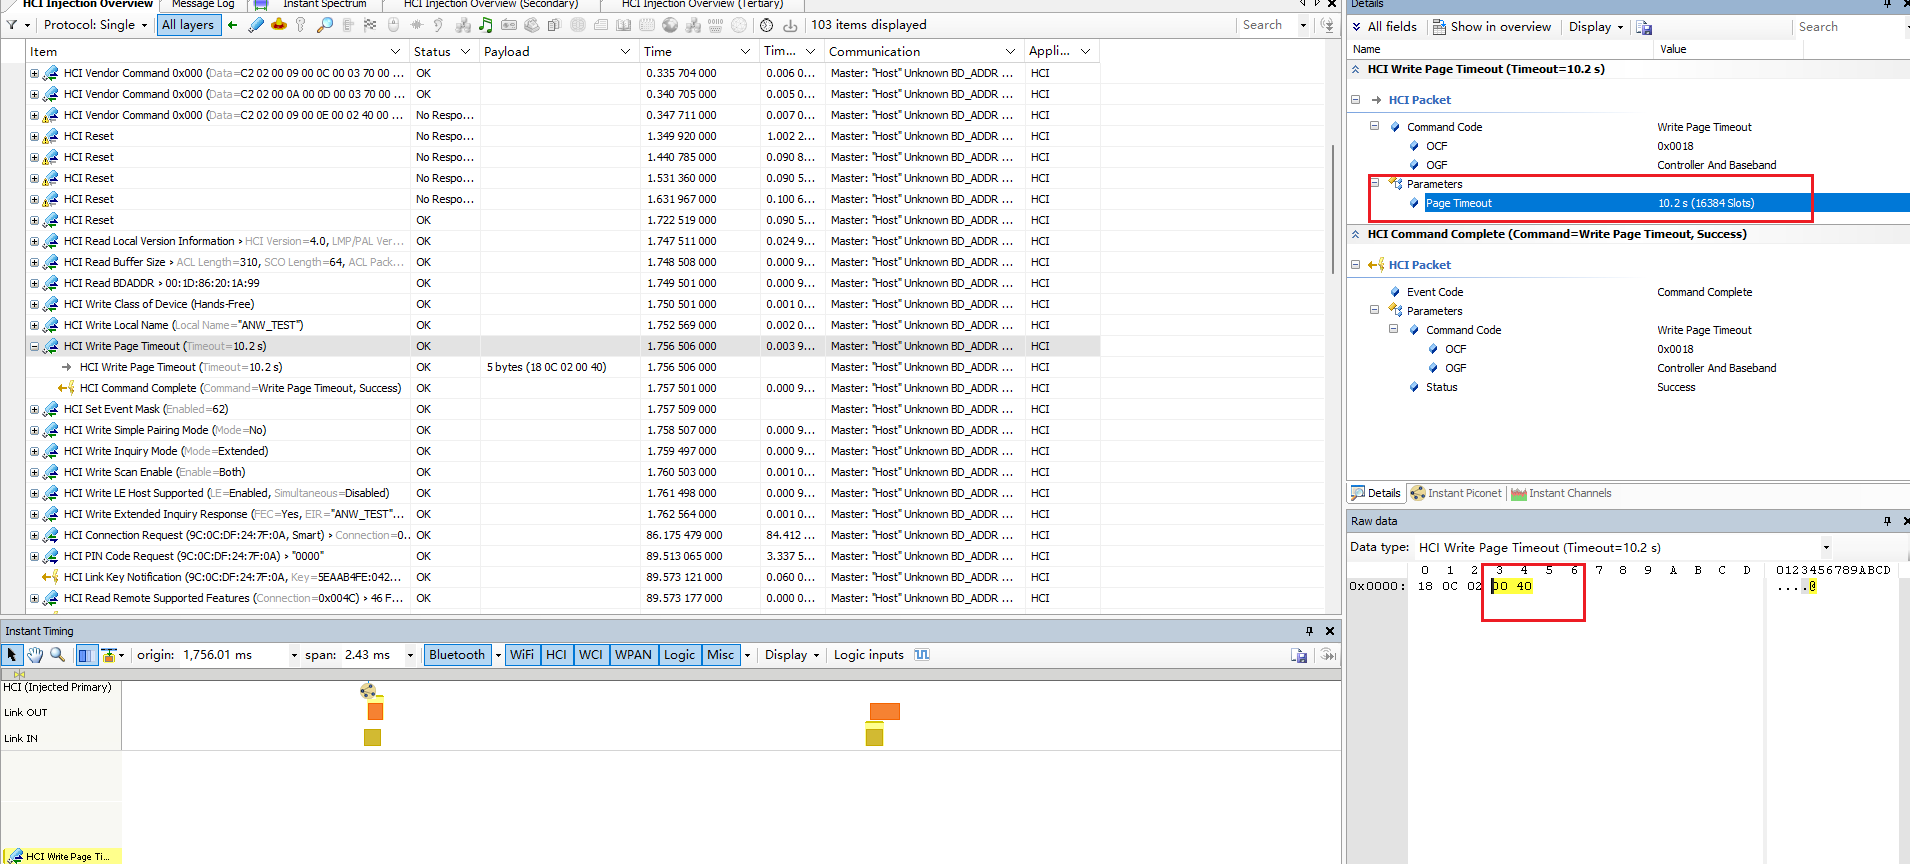The image size is (1910, 864).
Task: Open the origin value dropdown
Action: pos(294,656)
